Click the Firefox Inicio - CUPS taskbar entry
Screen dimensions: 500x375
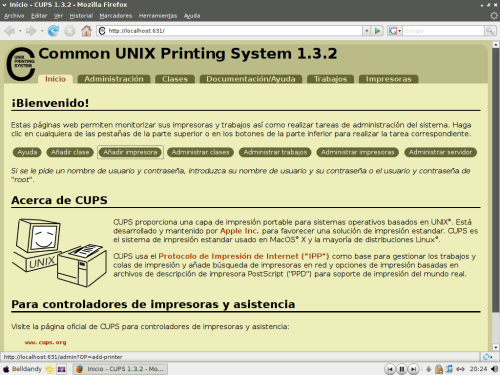click(120, 369)
